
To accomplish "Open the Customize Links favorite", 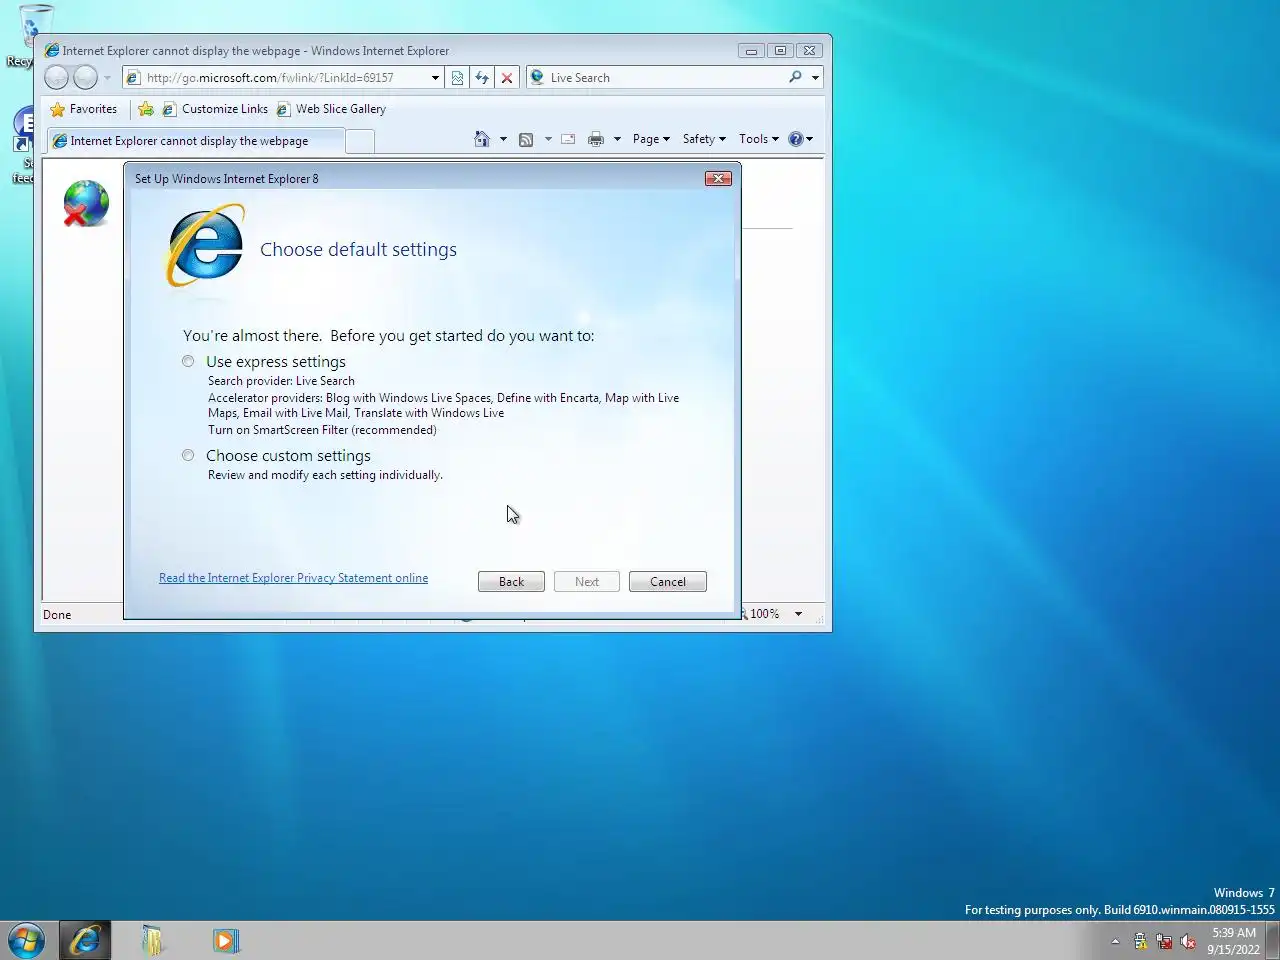I will pyautogui.click(x=216, y=109).
